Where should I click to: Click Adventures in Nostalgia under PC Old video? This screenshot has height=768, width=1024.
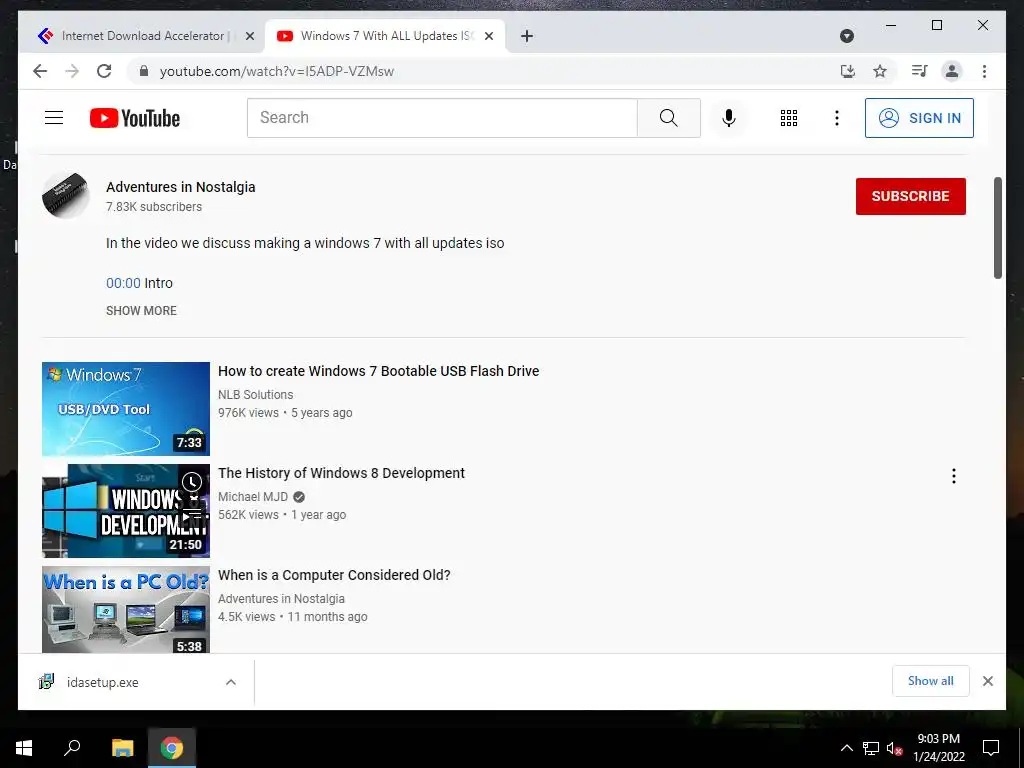(x=281, y=598)
